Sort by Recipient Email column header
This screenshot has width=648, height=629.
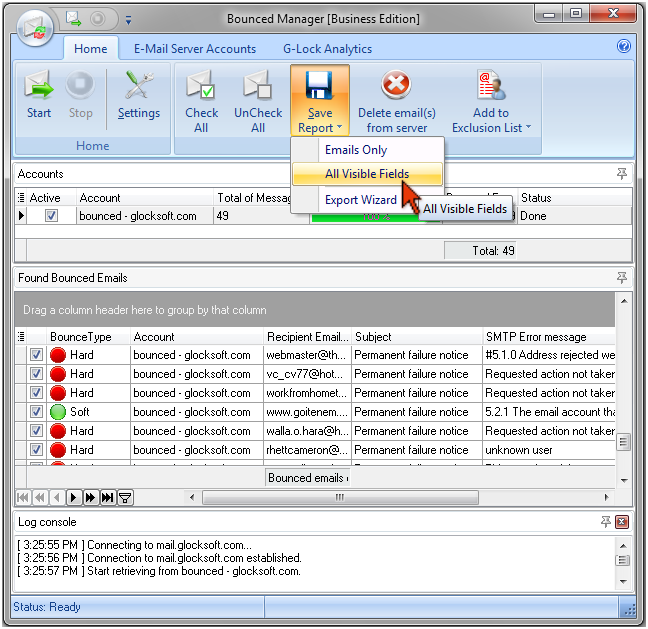(x=307, y=337)
